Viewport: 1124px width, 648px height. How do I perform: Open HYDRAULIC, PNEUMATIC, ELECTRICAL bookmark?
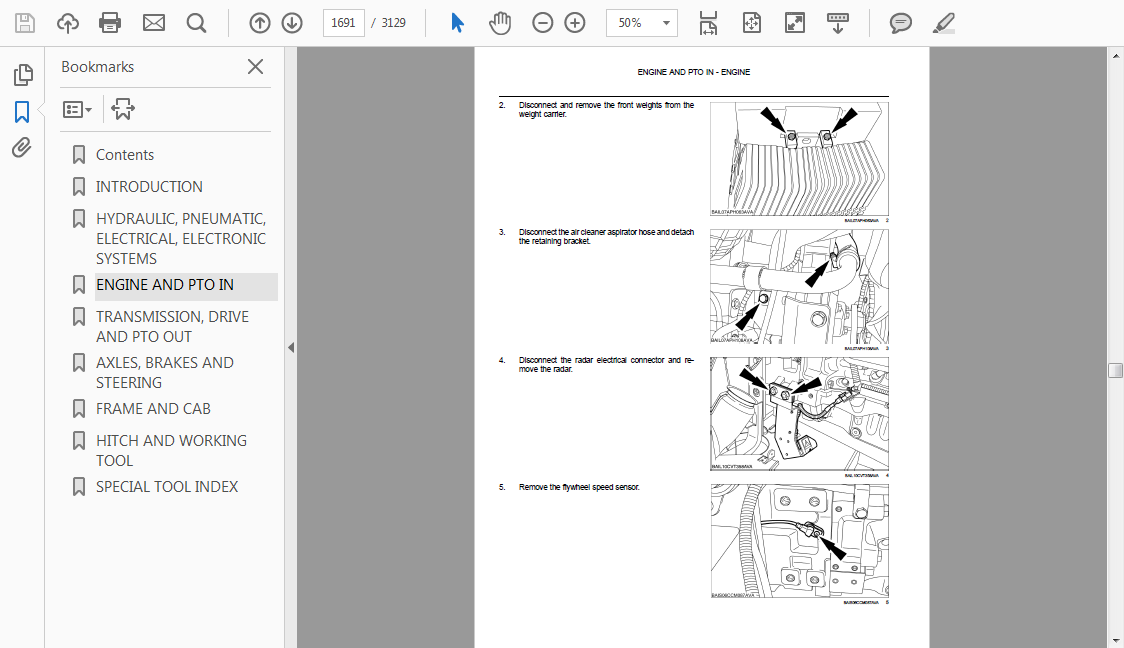[181, 239]
